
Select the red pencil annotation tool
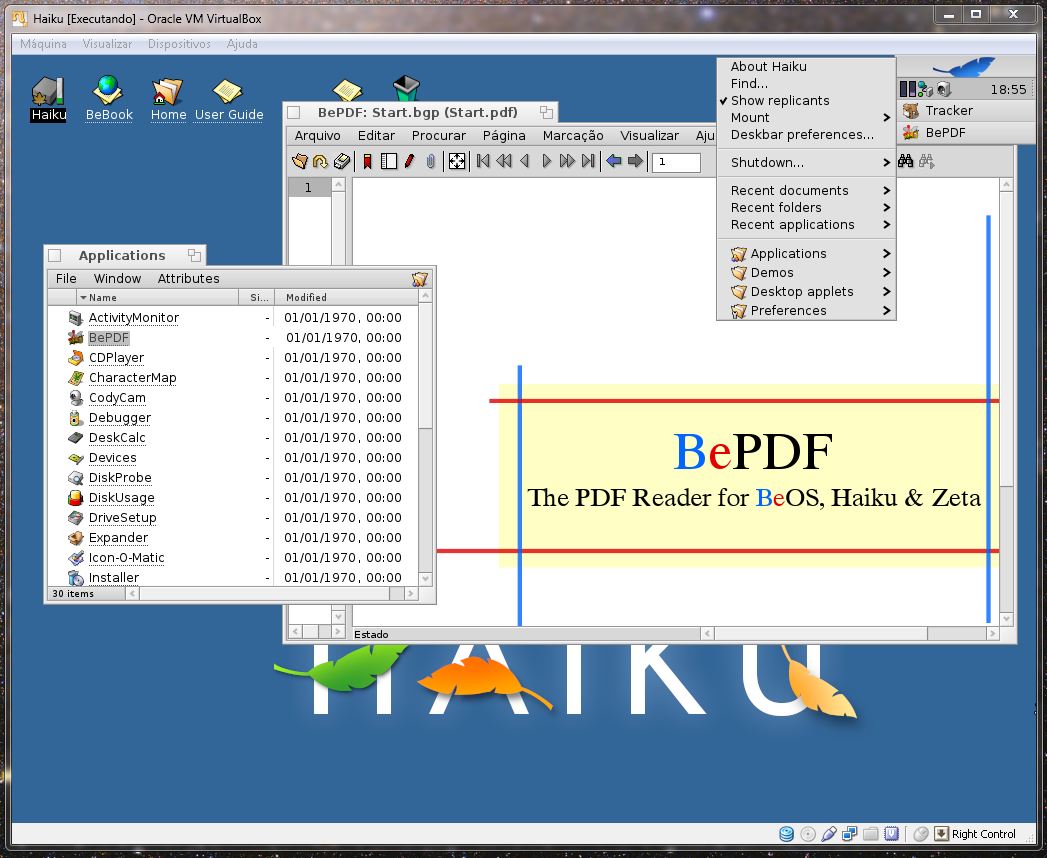410,161
